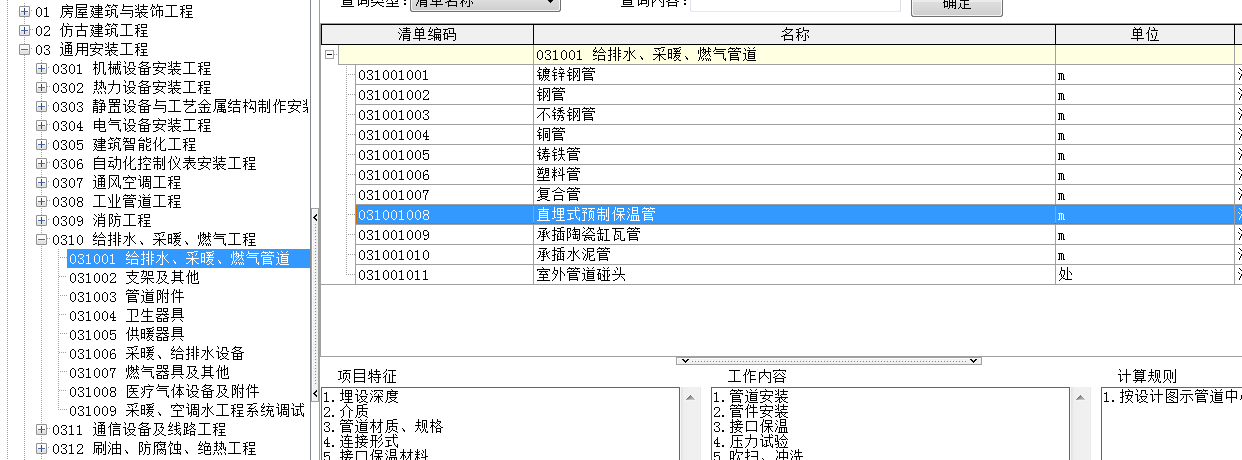This screenshot has height=460, width=1242.
Task: Collapse 0310 给排水、采暖、燃气工程 node
Action: click(x=41, y=240)
